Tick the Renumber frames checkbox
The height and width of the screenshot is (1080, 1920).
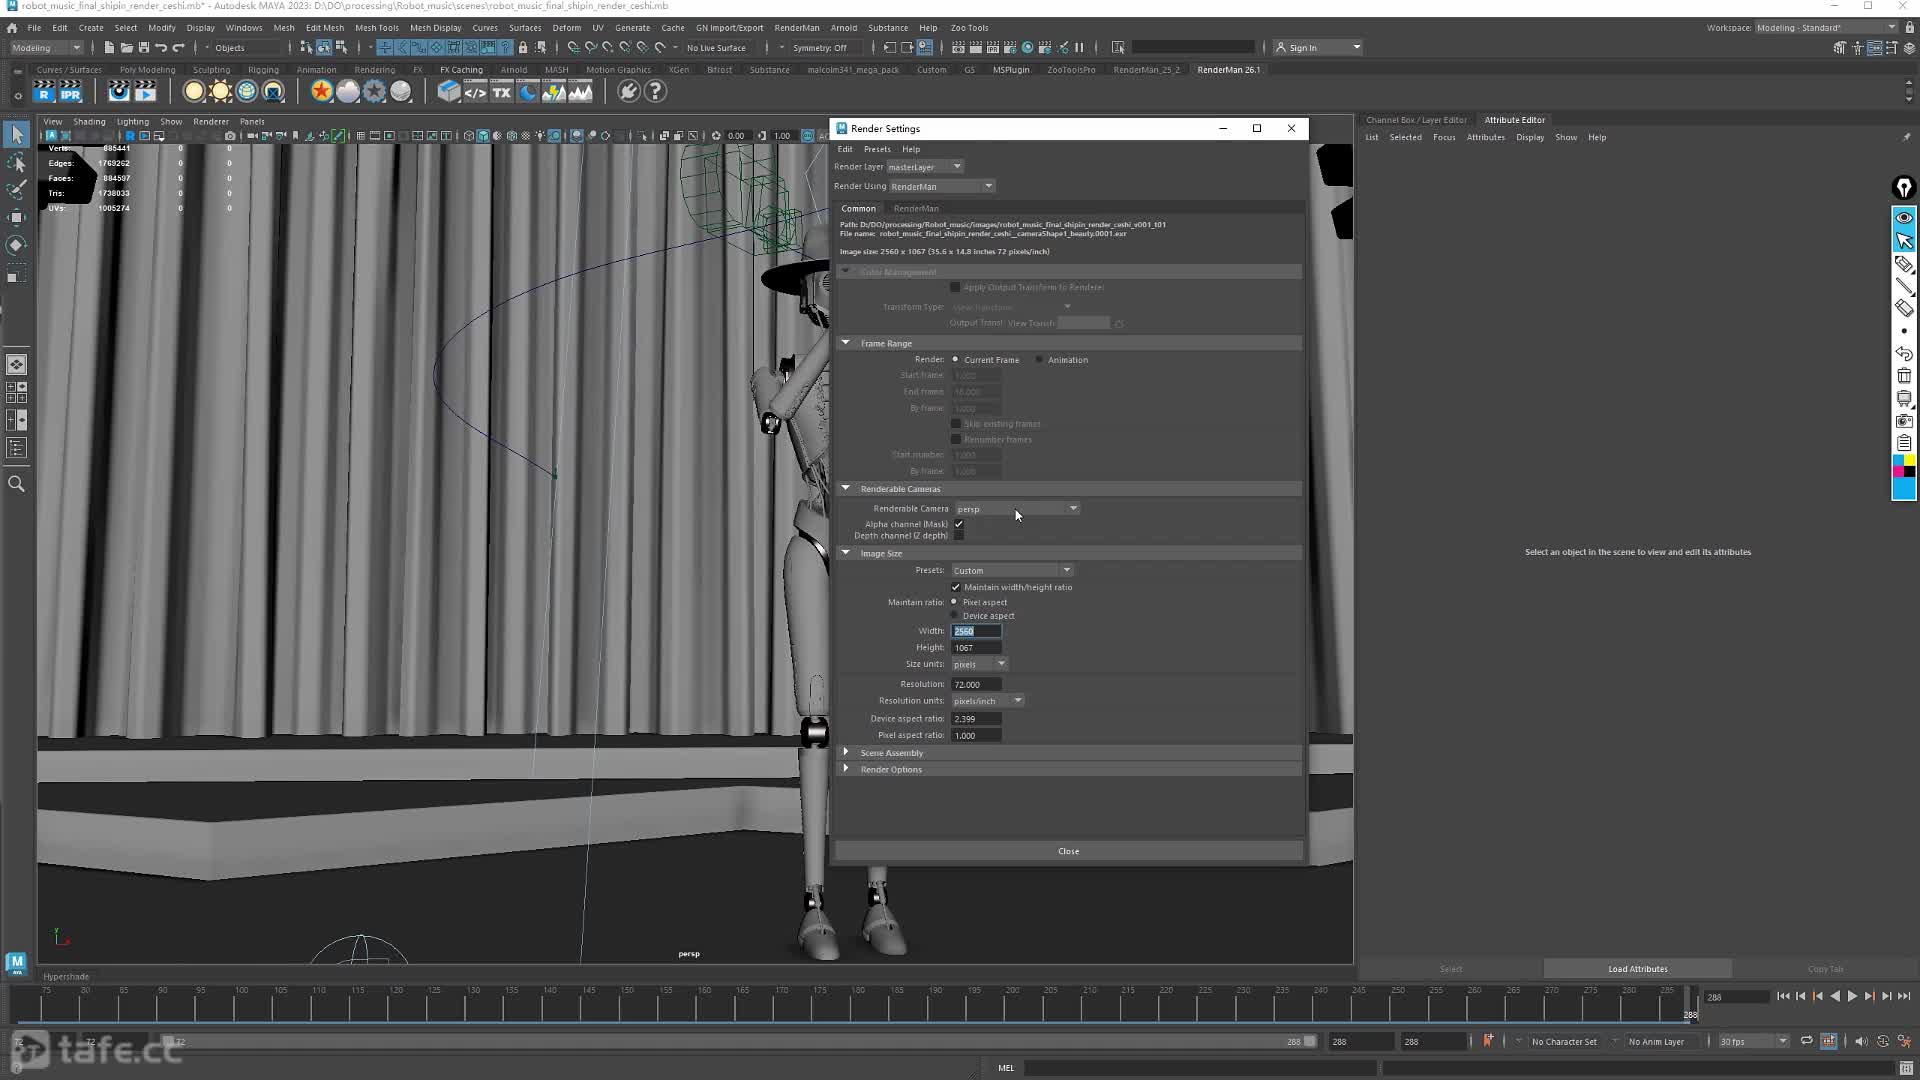[956, 440]
